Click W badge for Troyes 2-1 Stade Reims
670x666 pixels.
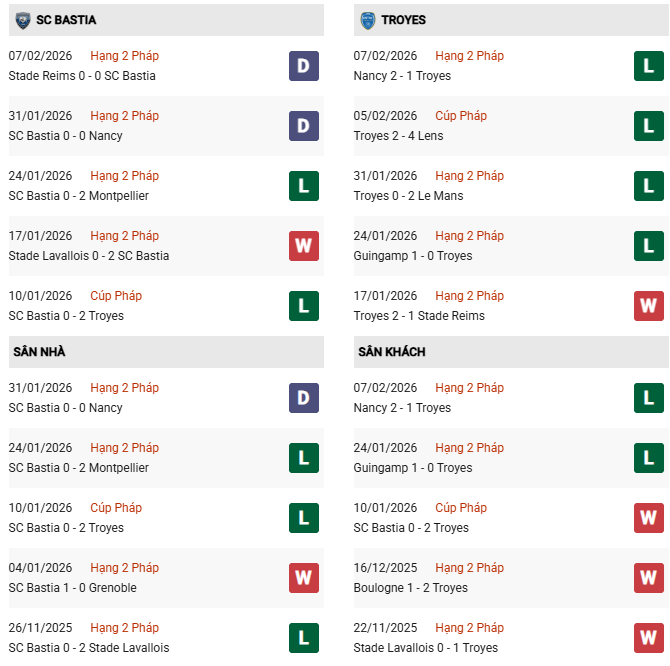click(648, 306)
